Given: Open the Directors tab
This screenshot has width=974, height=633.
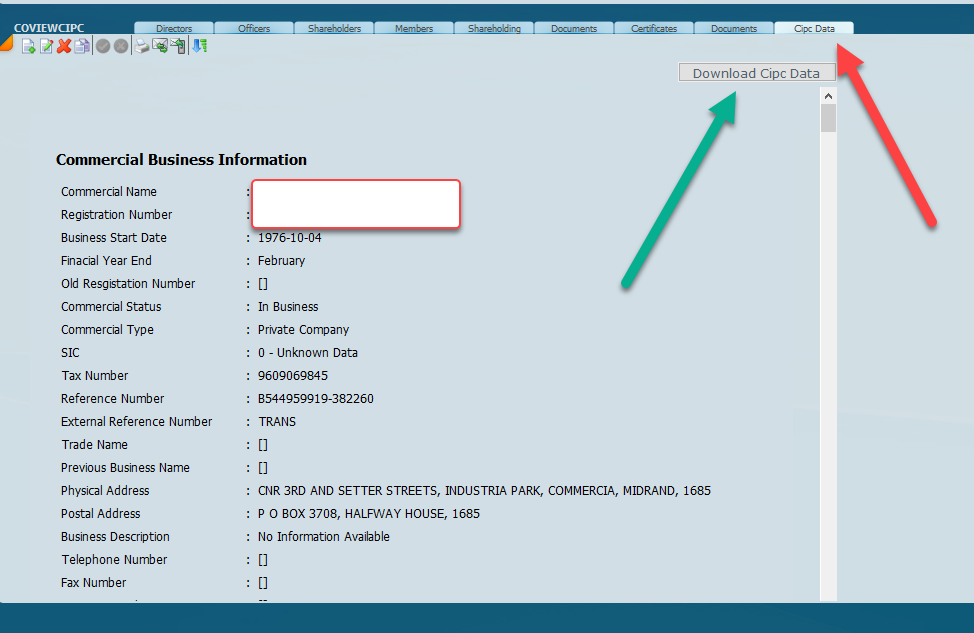Looking at the screenshot, I should point(173,29).
